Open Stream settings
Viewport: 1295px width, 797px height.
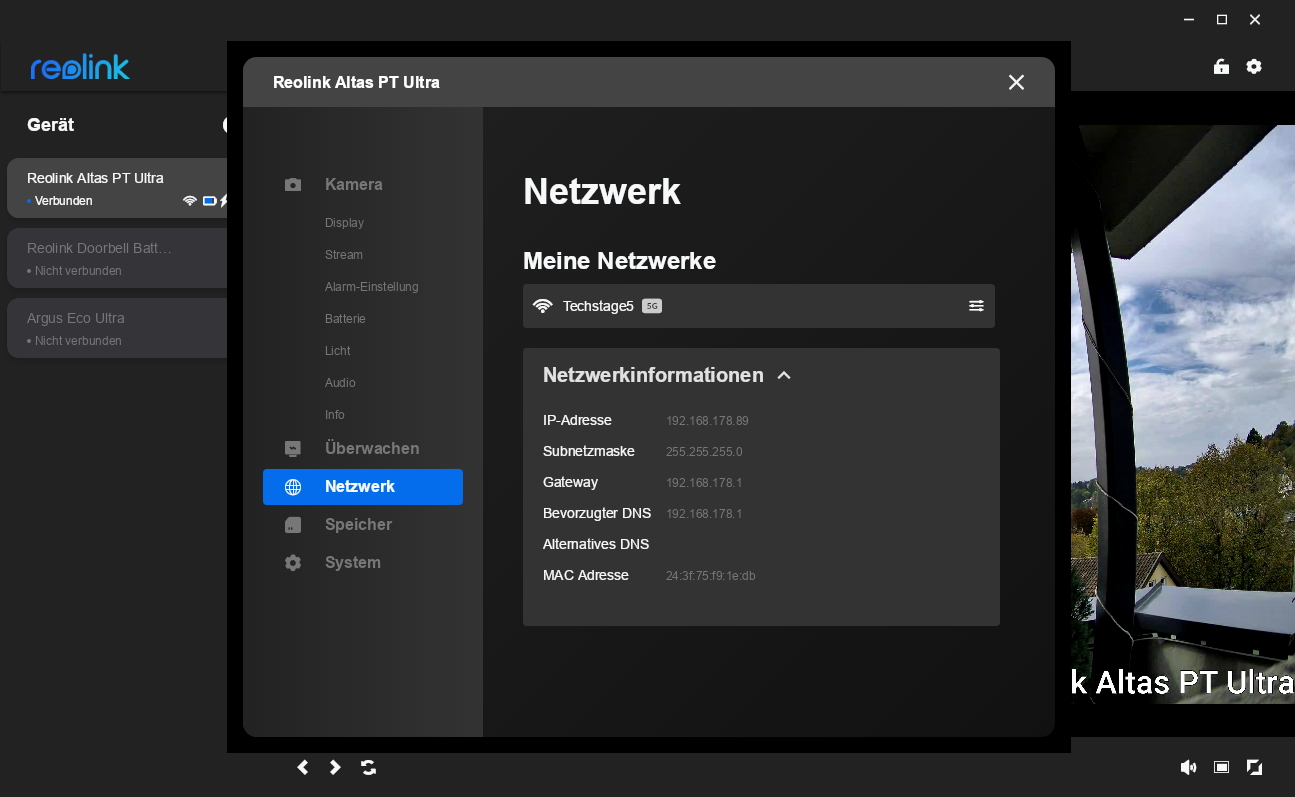(x=343, y=255)
